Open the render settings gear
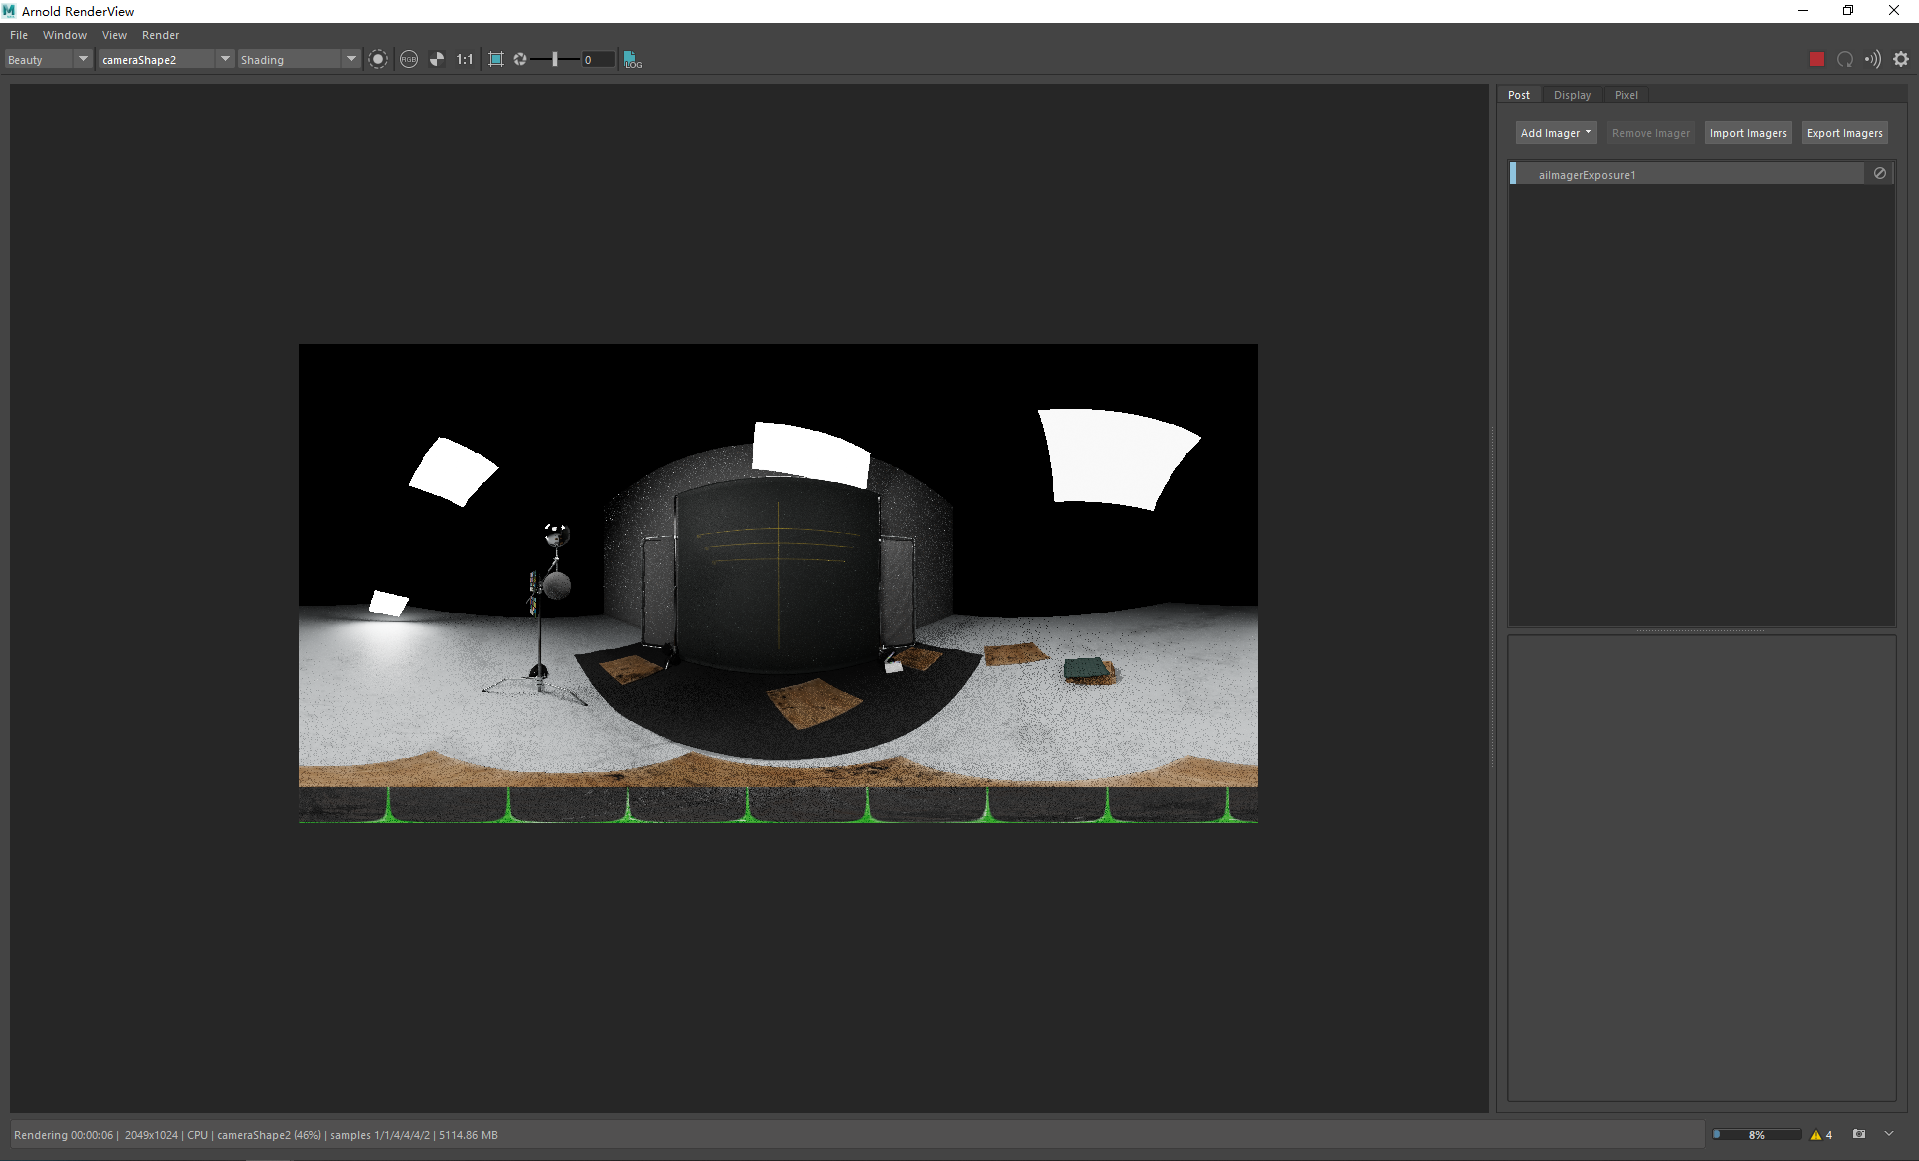Viewport: 1919px width, 1161px height. [1901, 60]
